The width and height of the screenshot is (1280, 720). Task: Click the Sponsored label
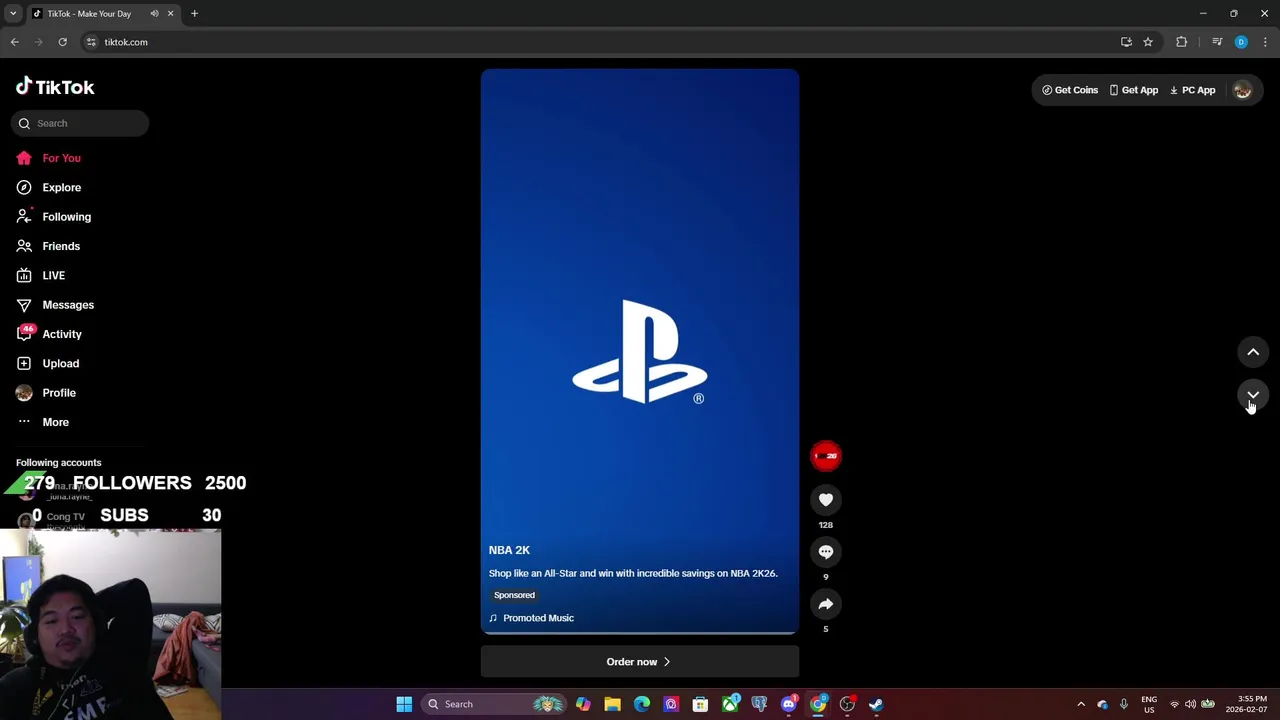point(514,595)
